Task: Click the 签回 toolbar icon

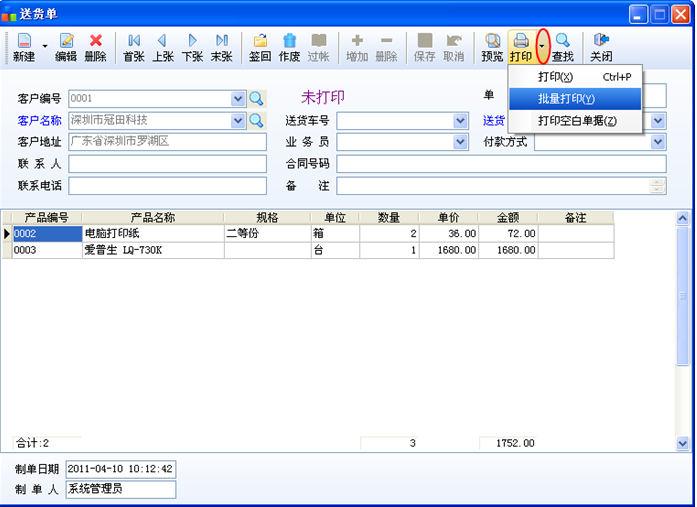Action: 260,47
